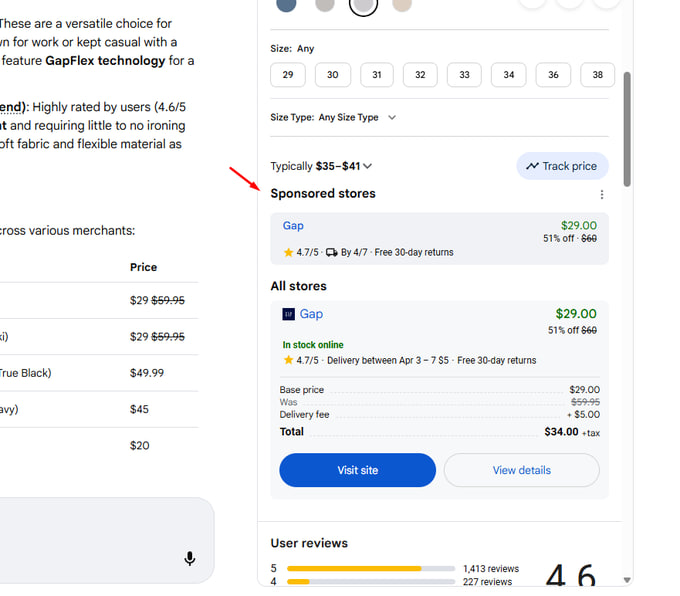This screenshot has width=680, height=596.
Task: Select size 36
Action: click(x=553, y=75)
